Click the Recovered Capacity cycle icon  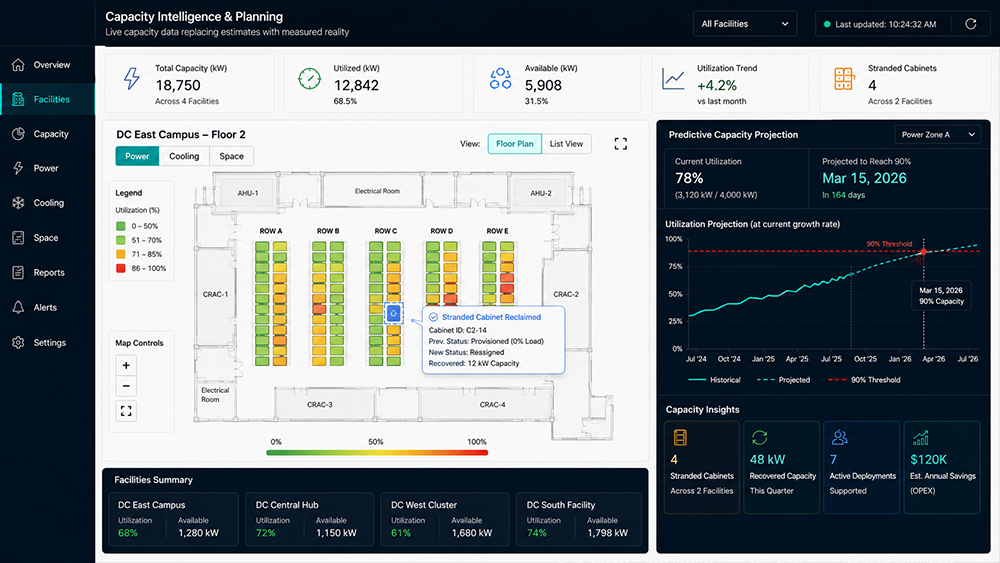coord(759,437)
